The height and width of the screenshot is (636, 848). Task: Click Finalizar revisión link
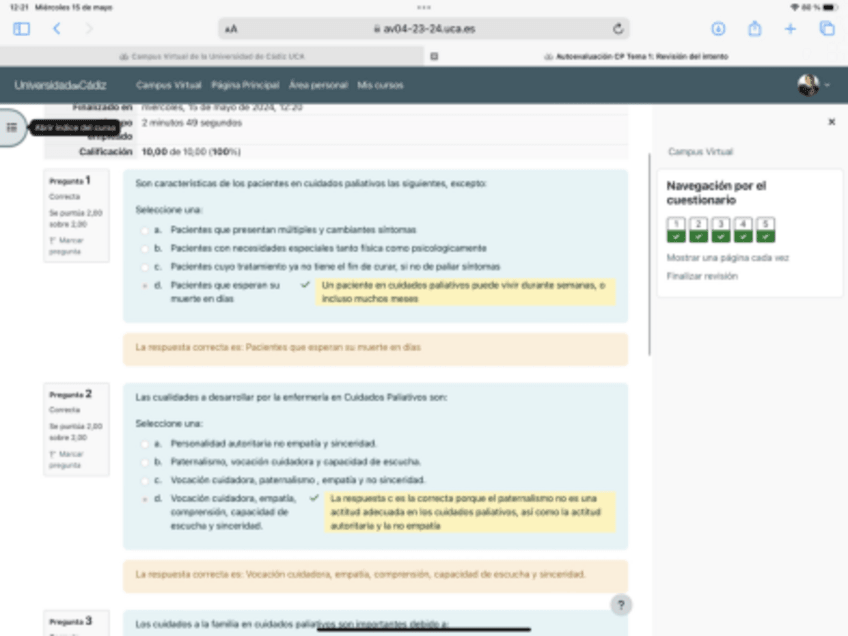coord(702,276)
